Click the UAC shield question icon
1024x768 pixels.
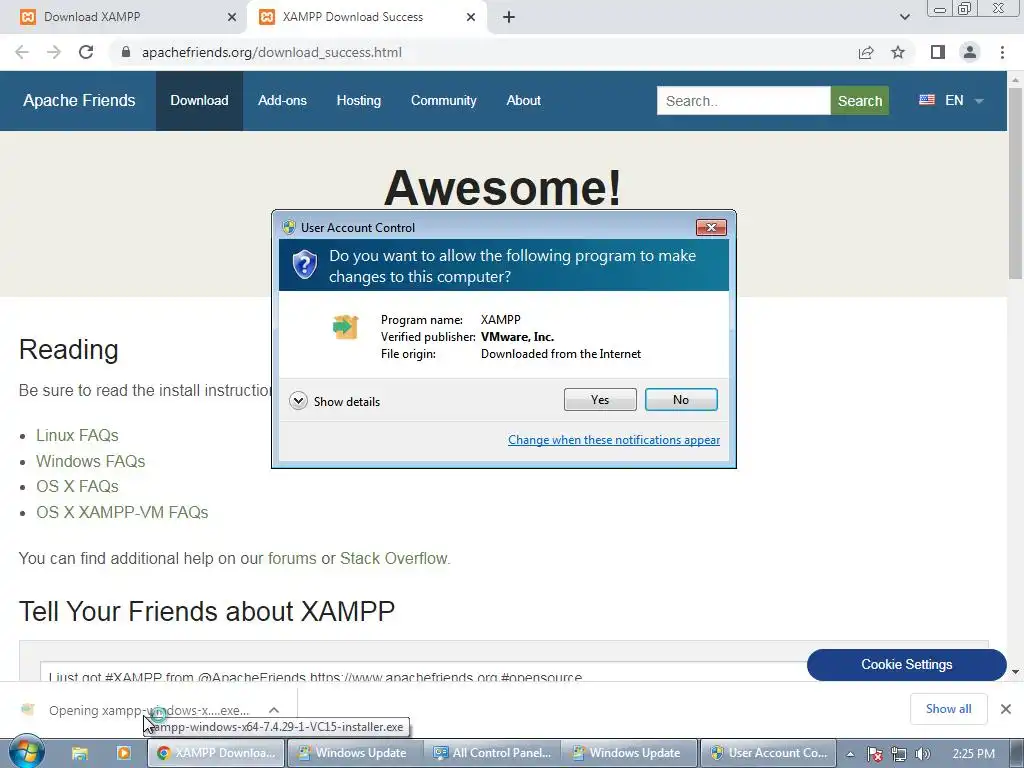point(304,264)
